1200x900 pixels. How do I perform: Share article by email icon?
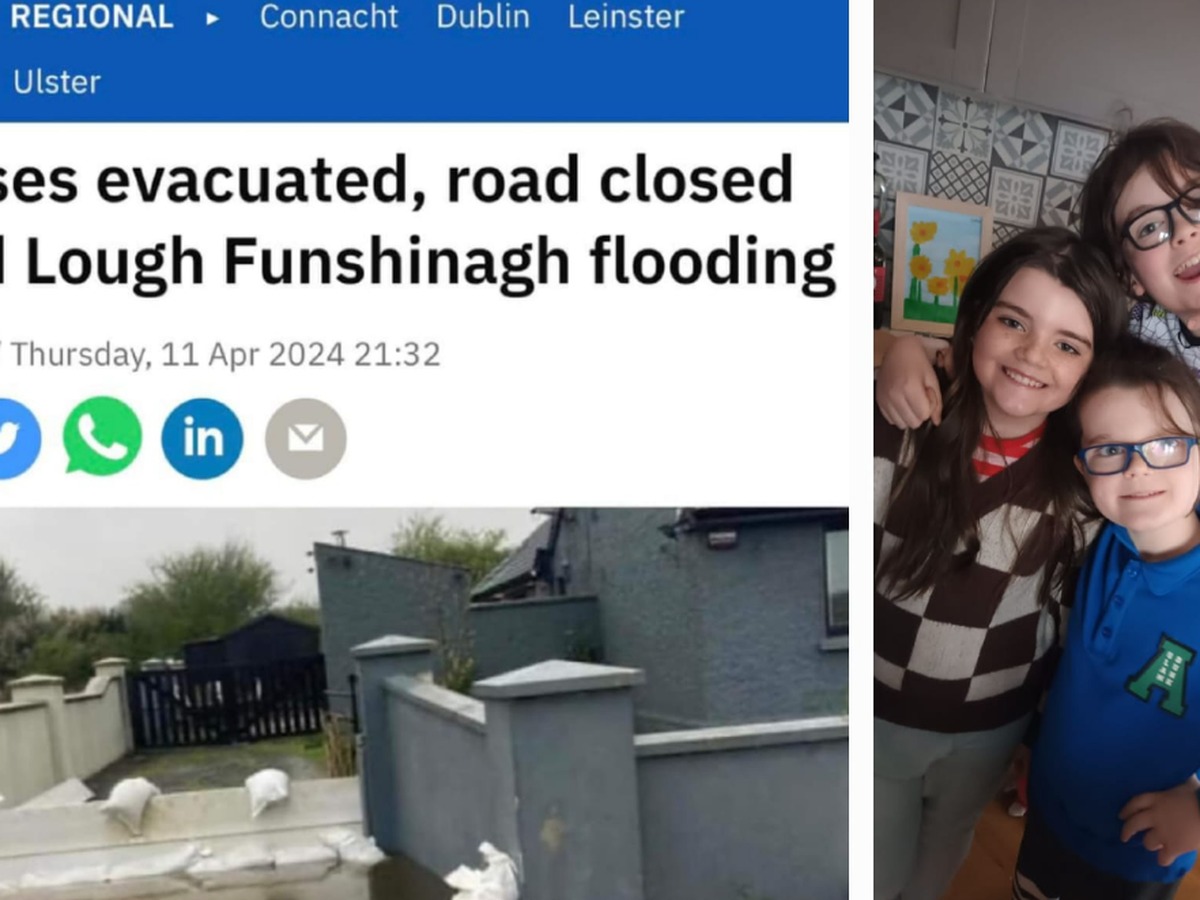click(305, 438)
